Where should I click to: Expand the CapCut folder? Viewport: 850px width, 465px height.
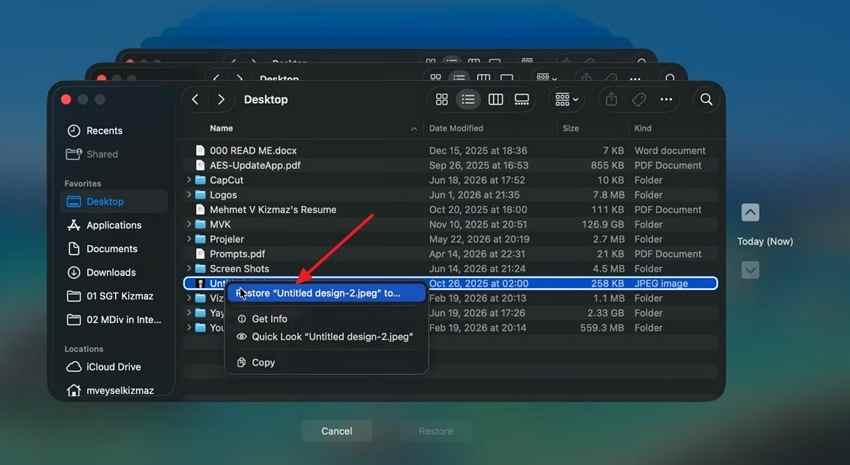point(189,180)
